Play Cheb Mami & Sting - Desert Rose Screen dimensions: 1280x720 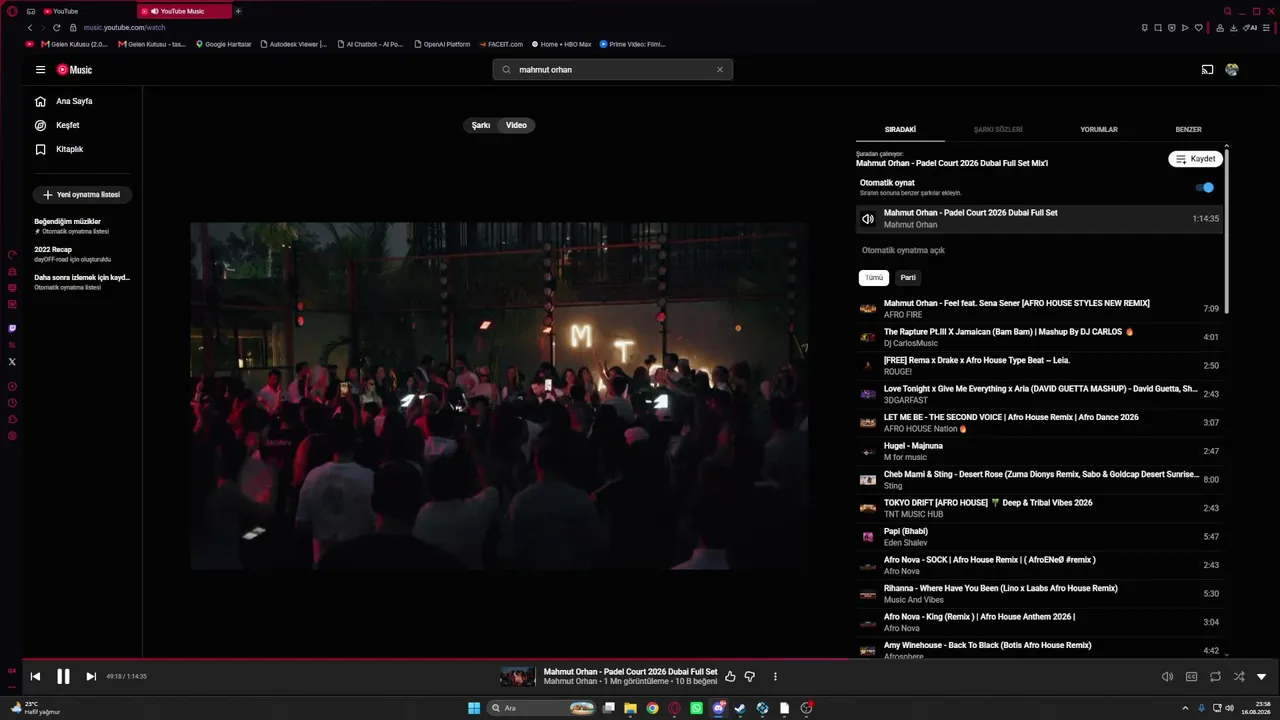(x=1040, y=480)
